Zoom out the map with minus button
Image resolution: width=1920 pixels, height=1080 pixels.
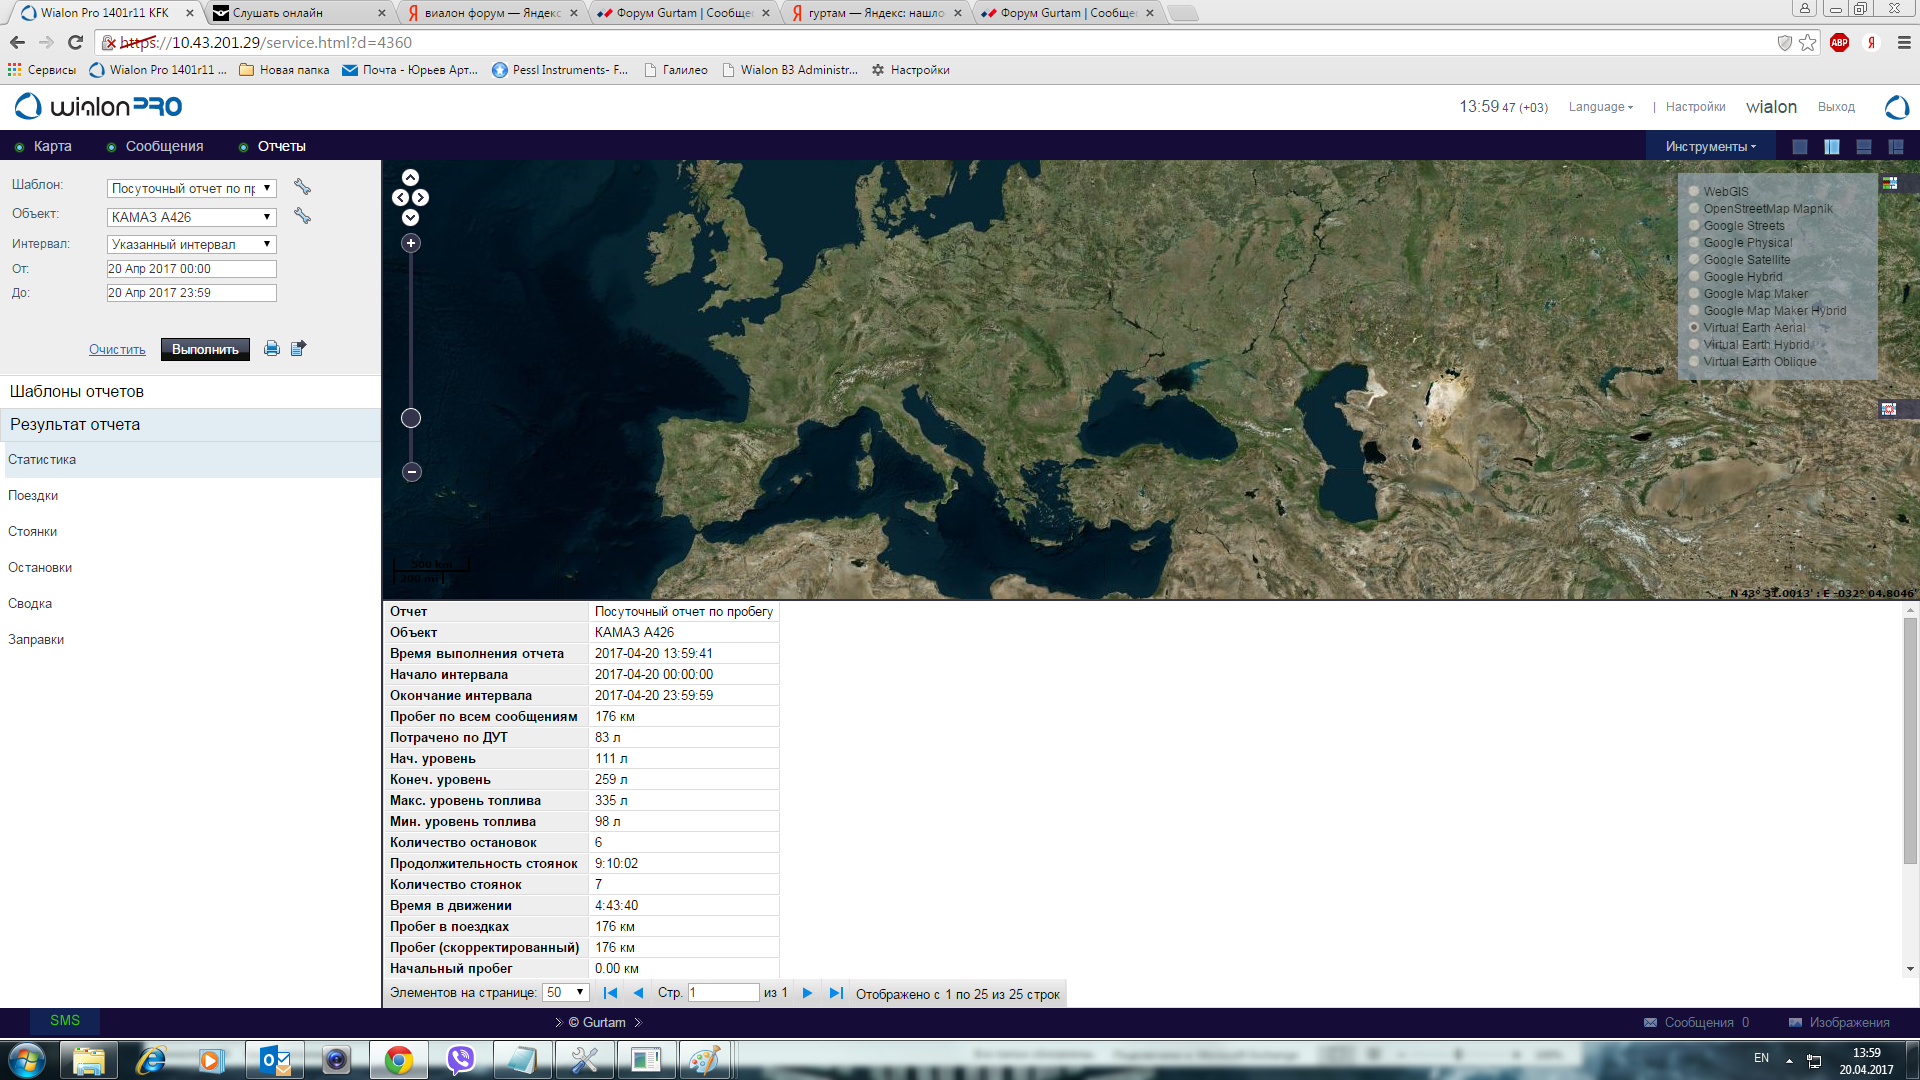(x=411, y=472)
